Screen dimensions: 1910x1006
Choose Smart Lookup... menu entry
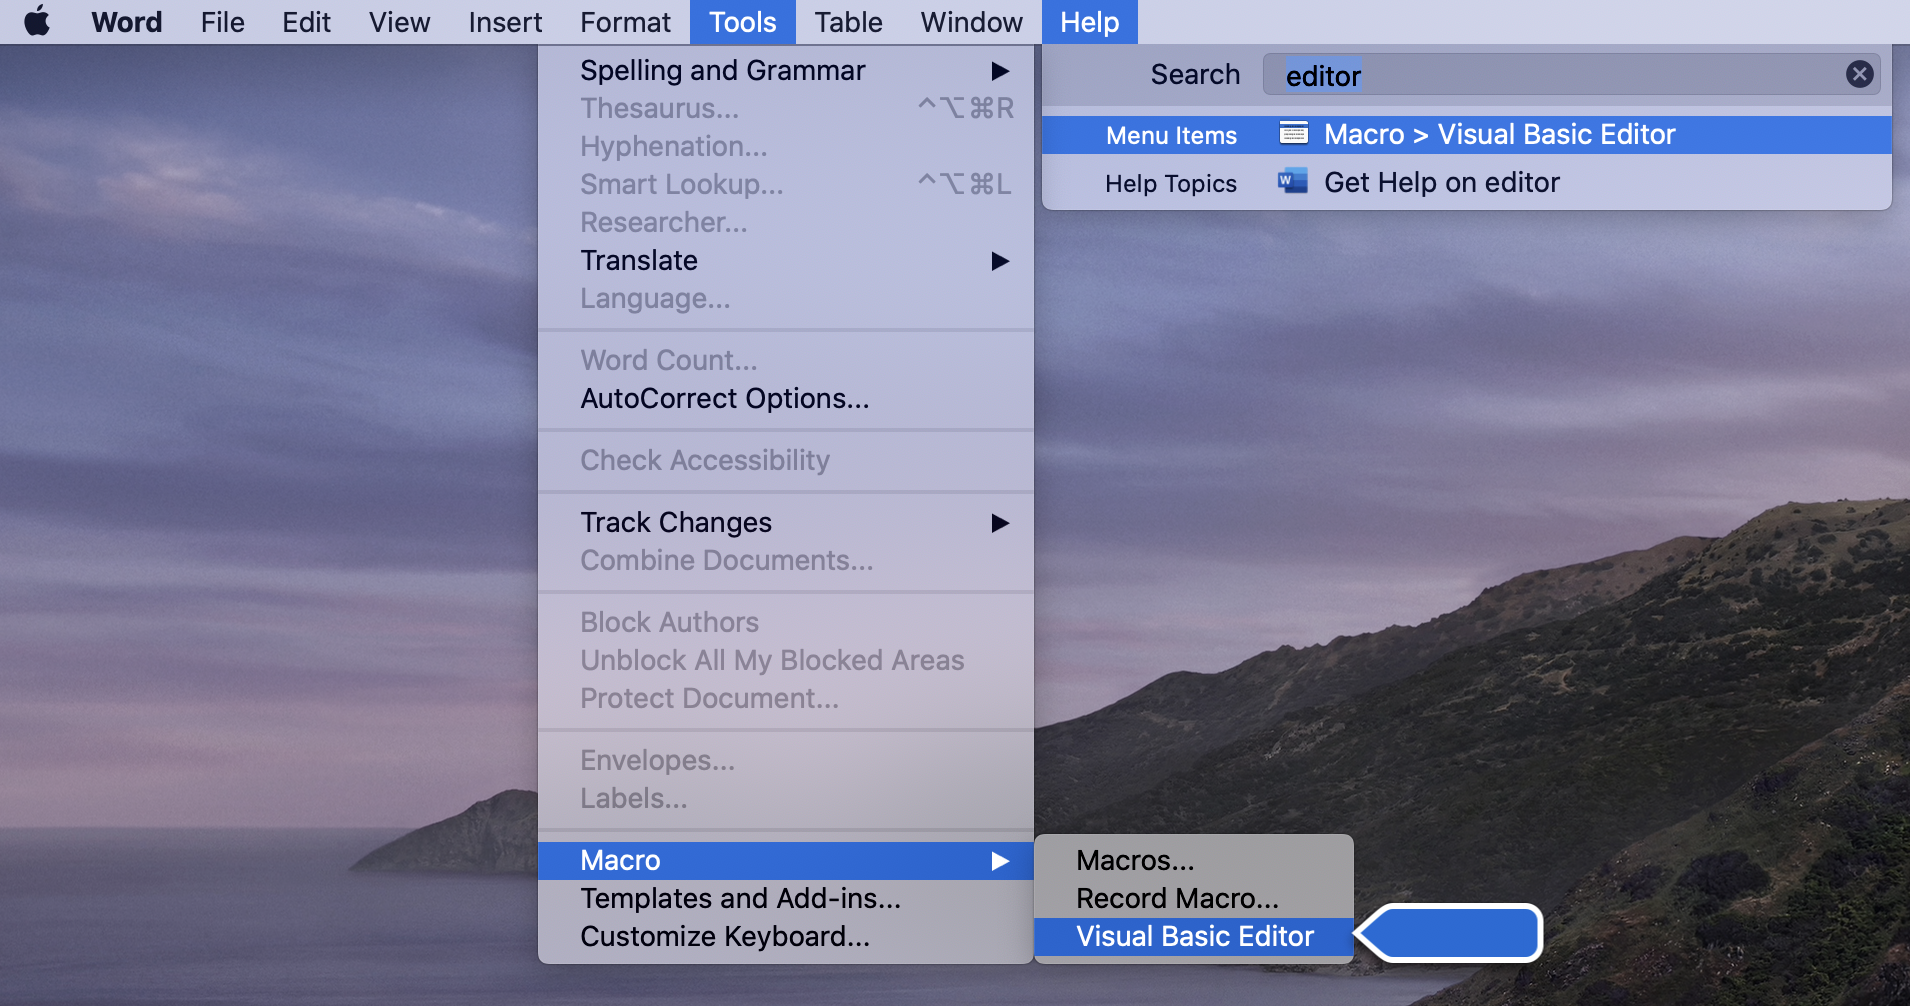(786, 185)
